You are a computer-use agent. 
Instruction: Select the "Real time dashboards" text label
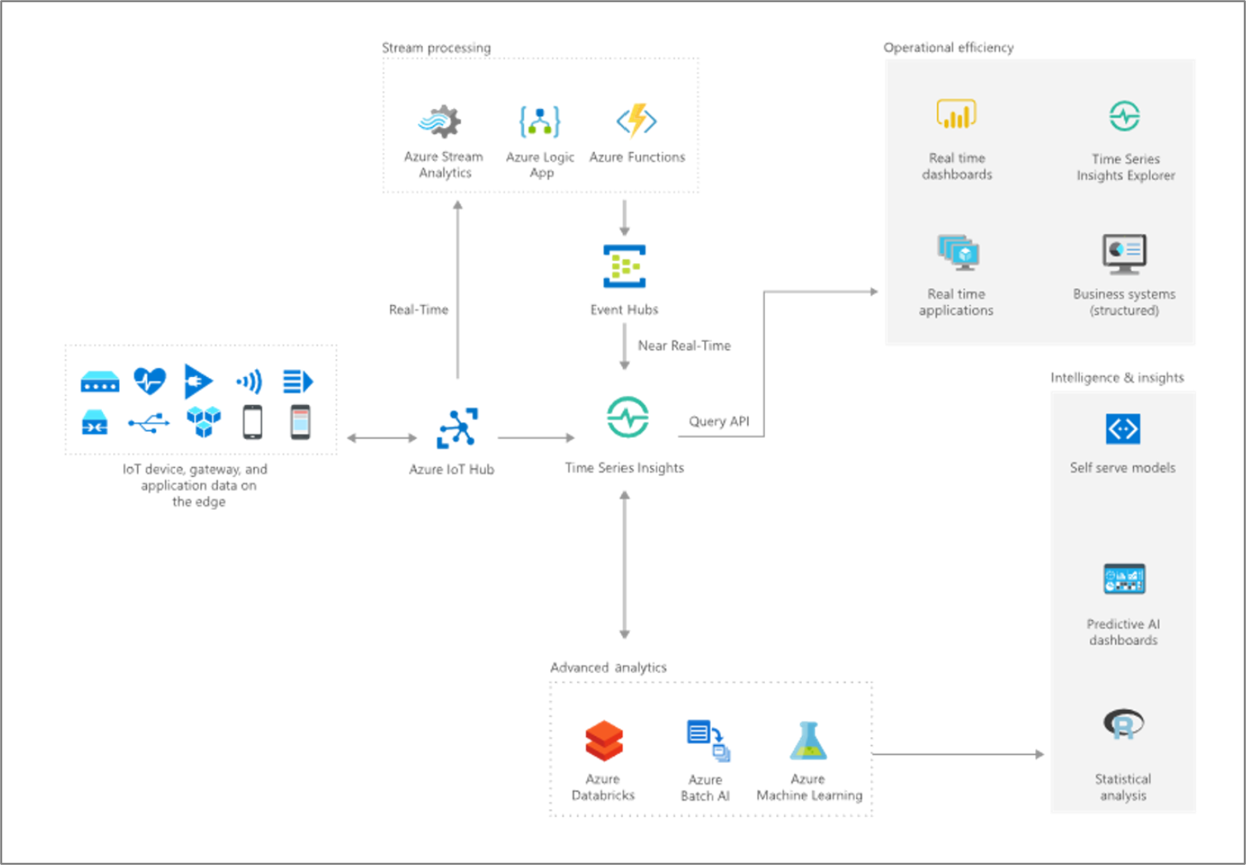click(x=957, y=166)
